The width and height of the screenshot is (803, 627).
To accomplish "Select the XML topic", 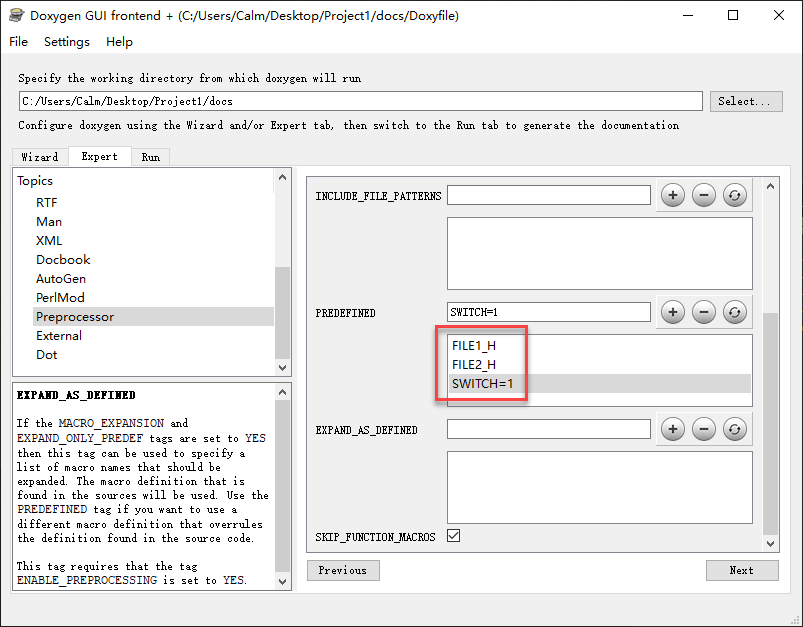I will coord(49,240).
